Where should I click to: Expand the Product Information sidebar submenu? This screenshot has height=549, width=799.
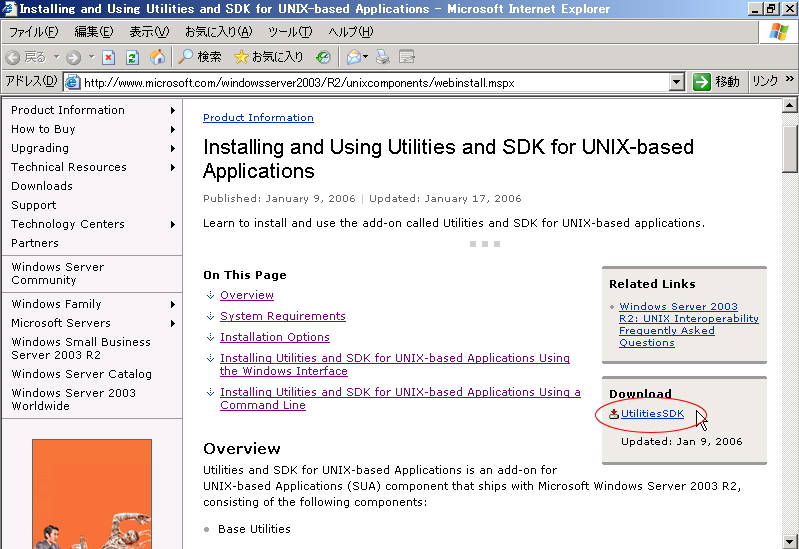pos(173,110)
